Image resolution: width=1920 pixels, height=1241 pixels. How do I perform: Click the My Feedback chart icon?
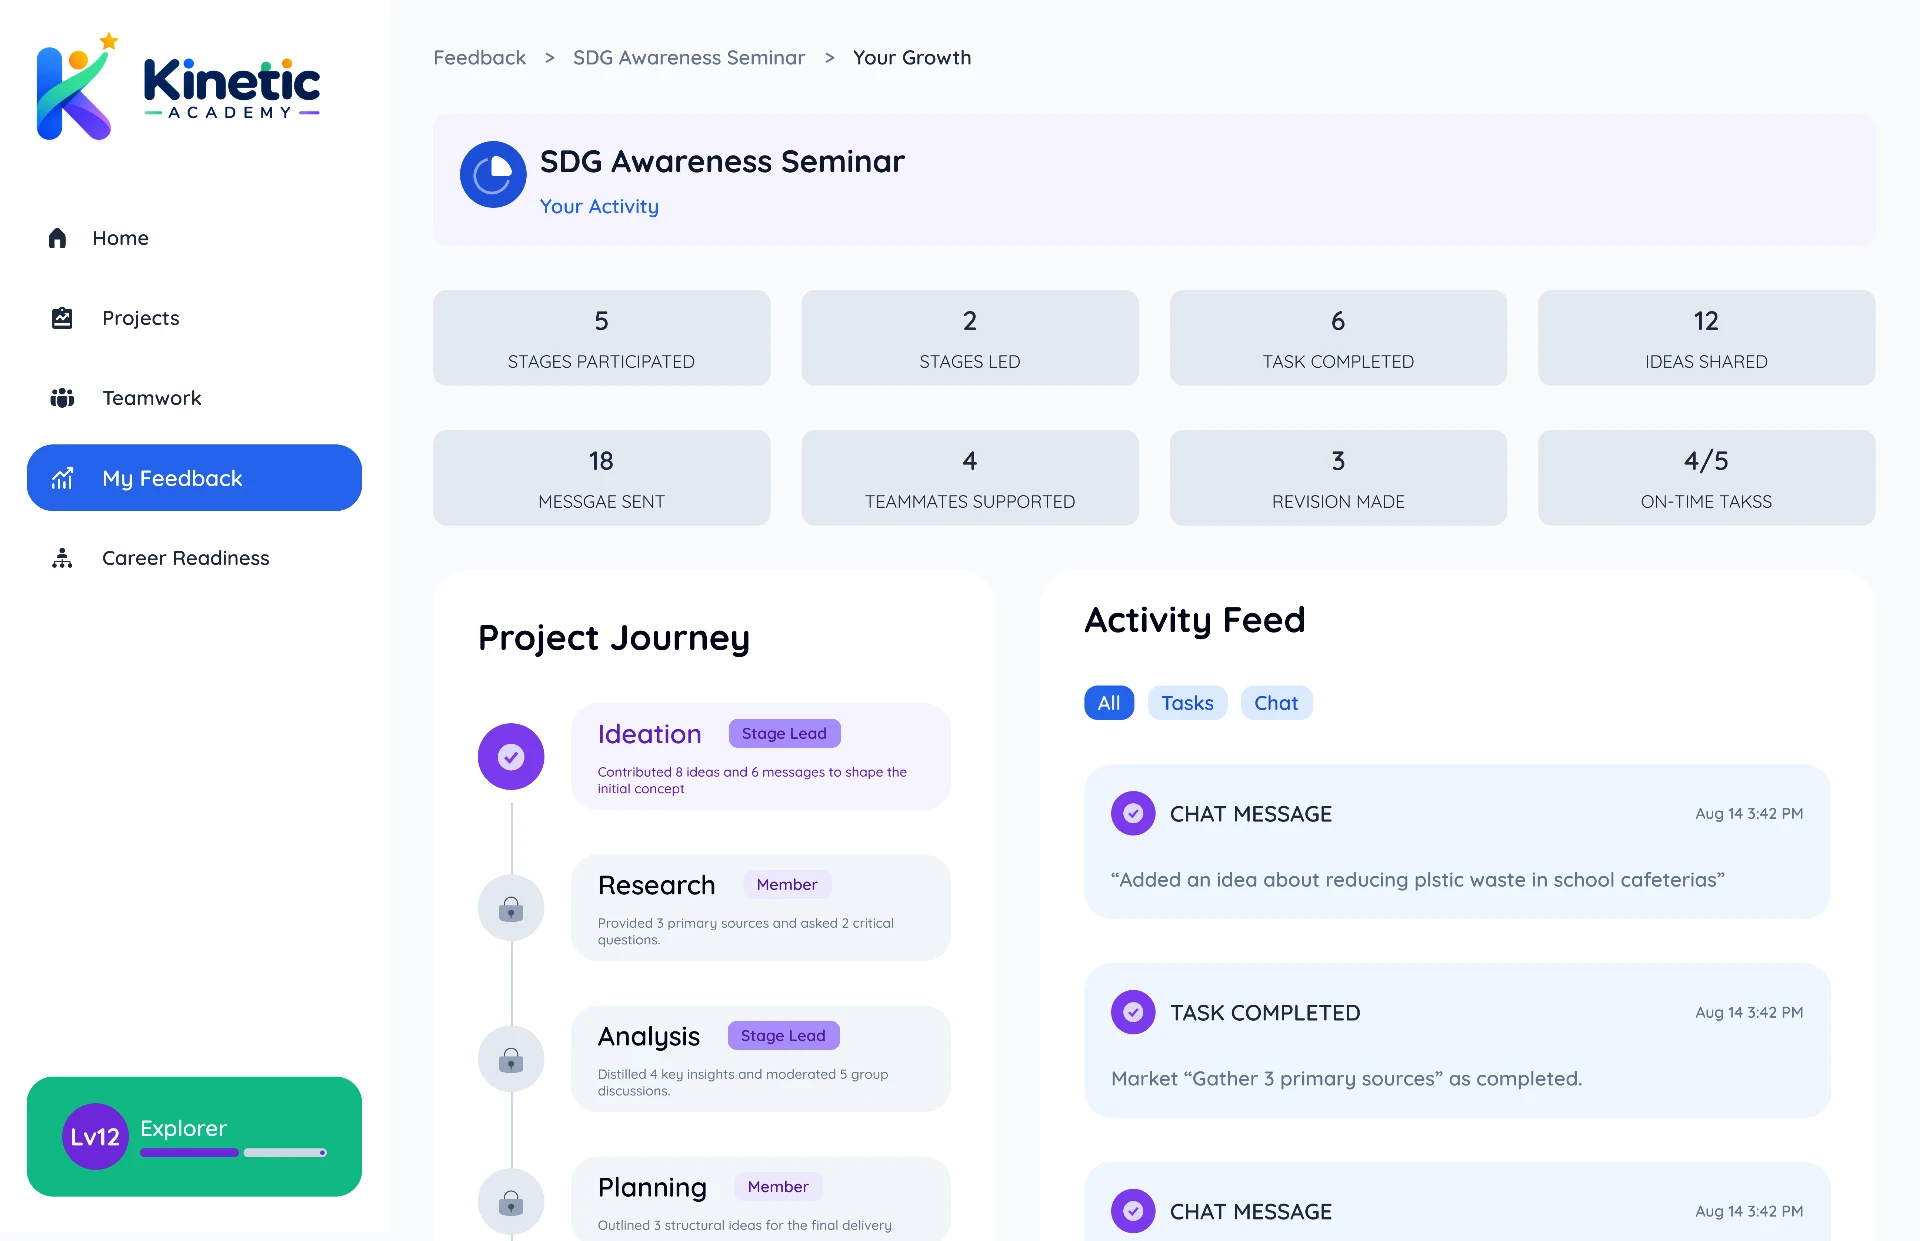(x=62, y=478)
